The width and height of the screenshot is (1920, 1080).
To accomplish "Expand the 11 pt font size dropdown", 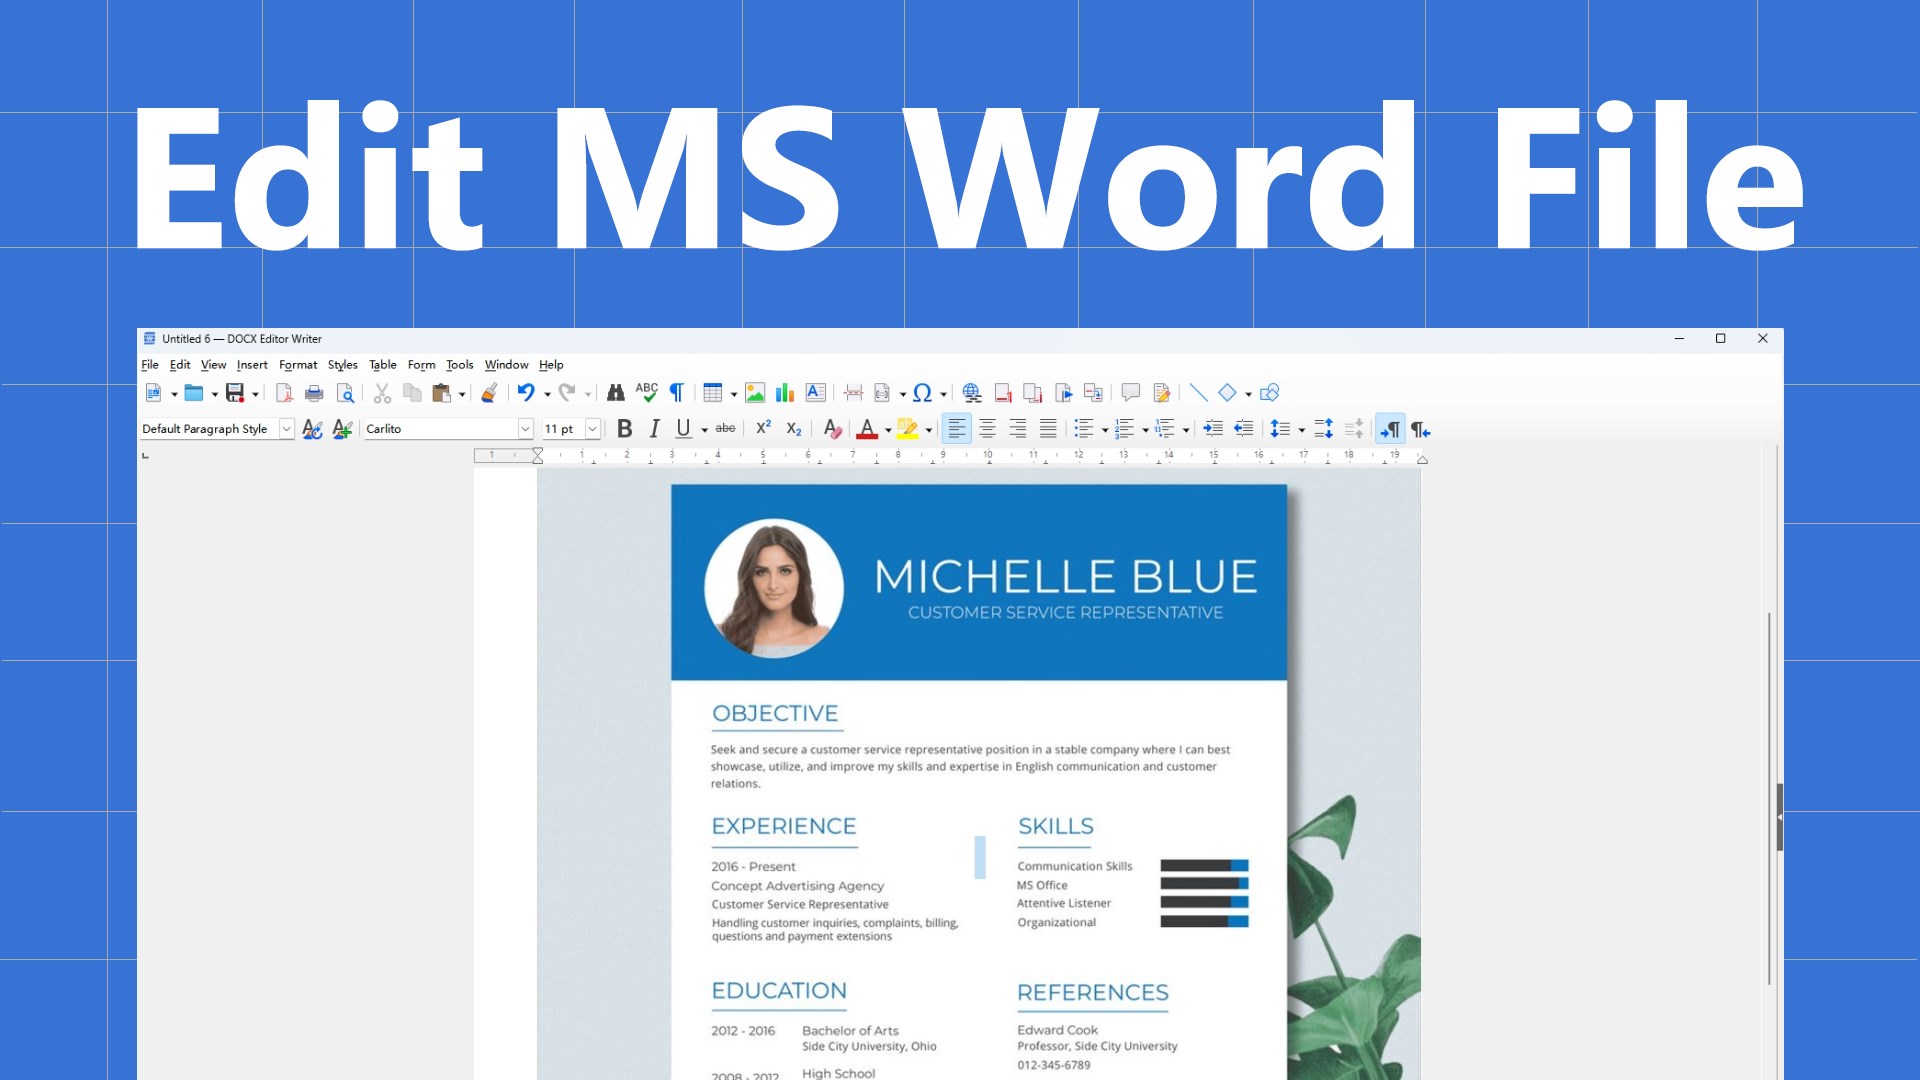I will pos(592,429).
